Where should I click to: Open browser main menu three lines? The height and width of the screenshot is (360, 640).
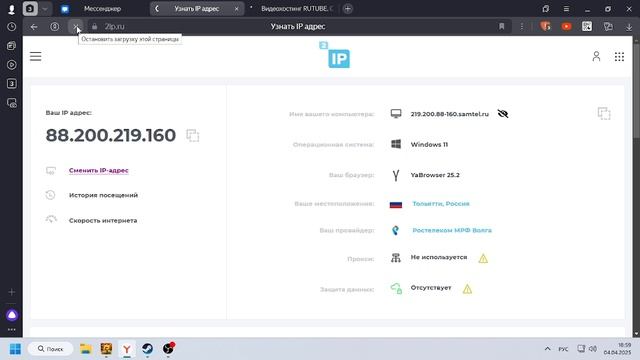(566, 9)
